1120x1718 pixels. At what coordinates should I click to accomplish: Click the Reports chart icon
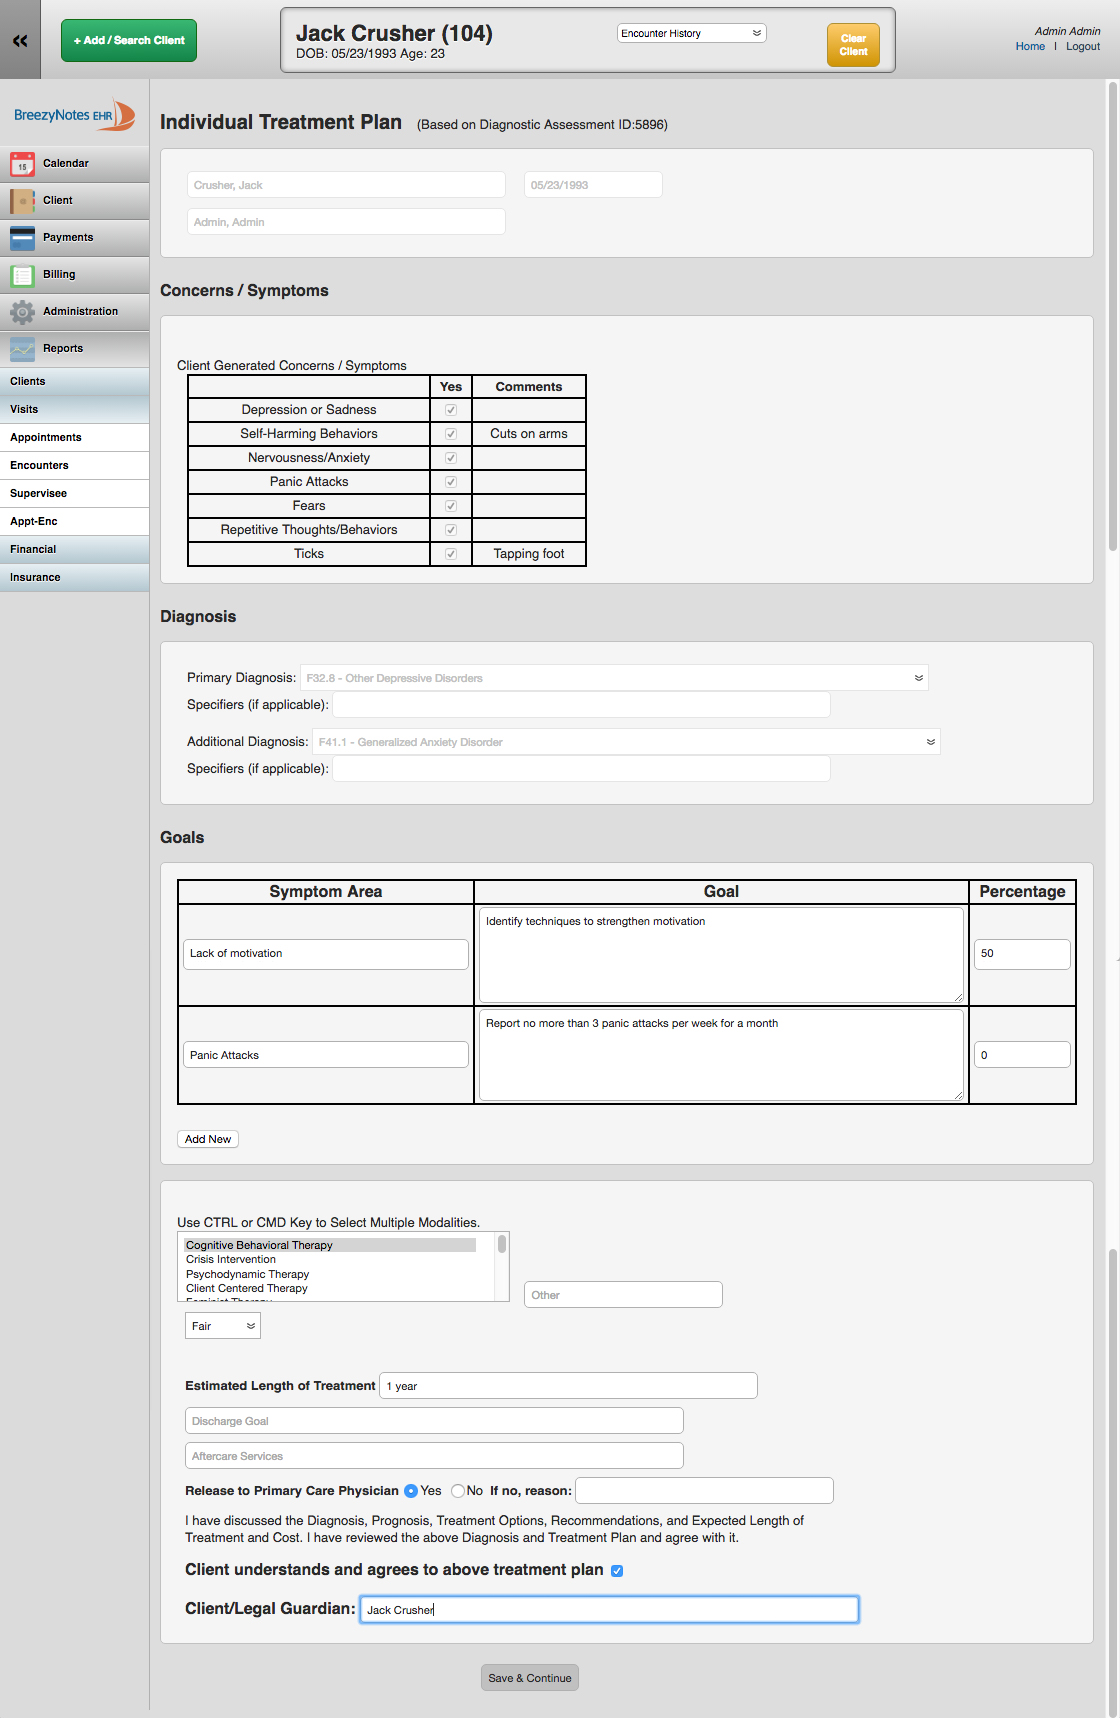22,349
